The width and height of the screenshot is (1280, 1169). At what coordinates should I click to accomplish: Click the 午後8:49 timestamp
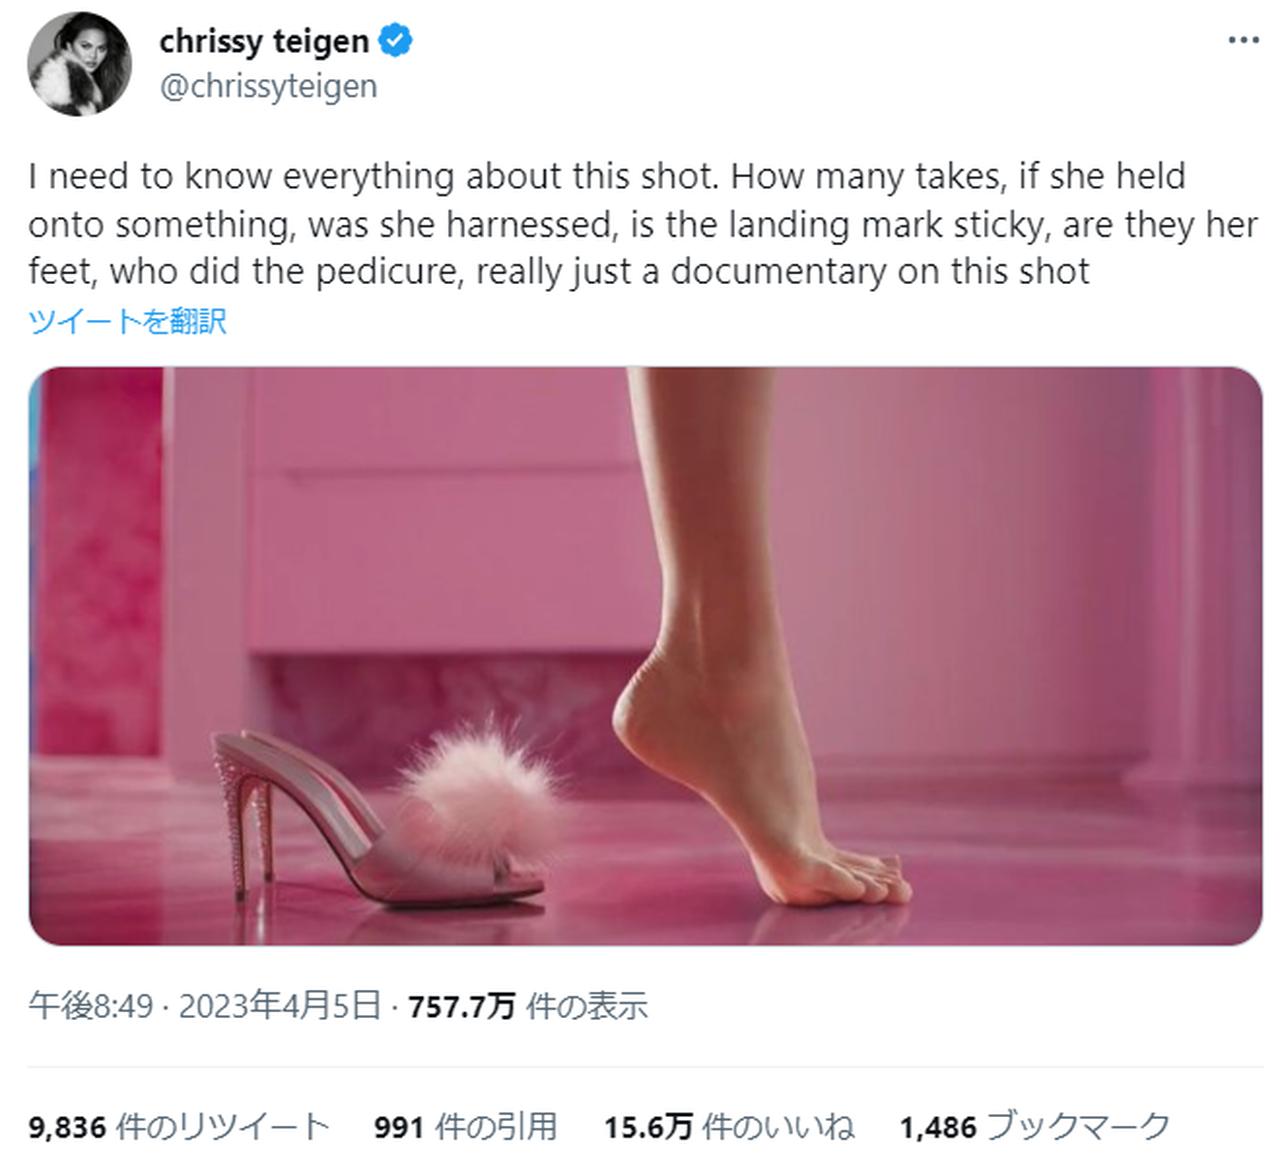90,1005
